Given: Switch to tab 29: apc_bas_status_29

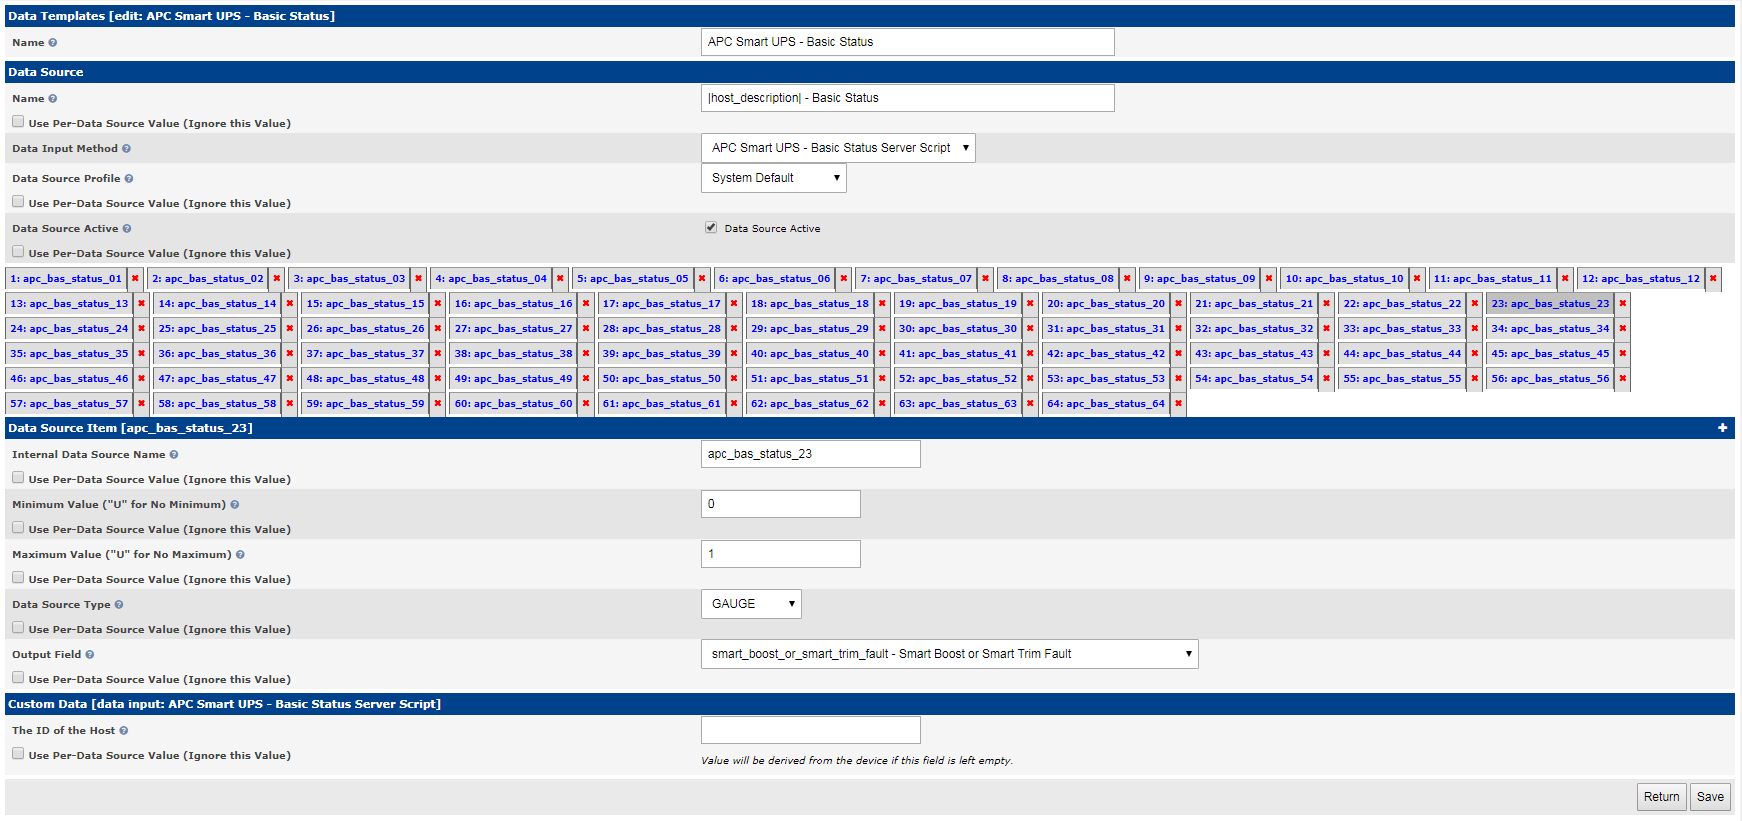Looking at the screenshot, I should click(x=810, y=329).
